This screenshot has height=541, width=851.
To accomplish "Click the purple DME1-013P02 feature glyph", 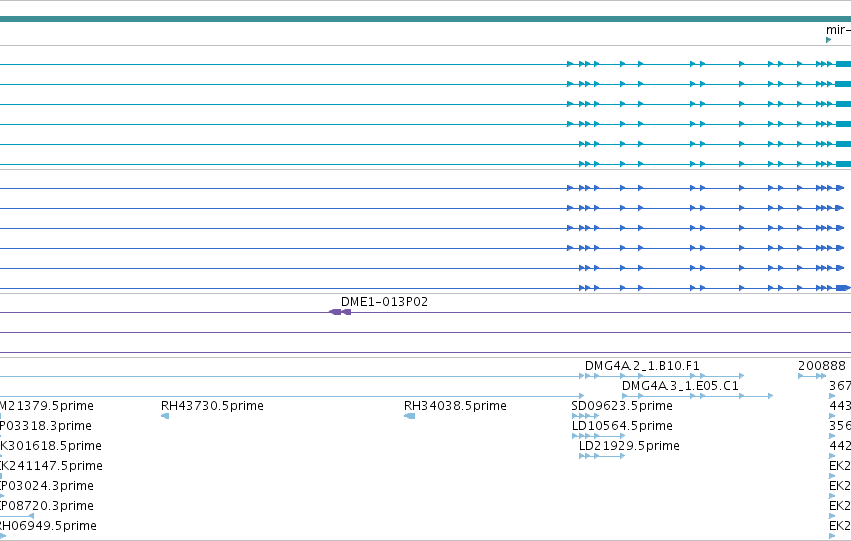I will 340,312.
